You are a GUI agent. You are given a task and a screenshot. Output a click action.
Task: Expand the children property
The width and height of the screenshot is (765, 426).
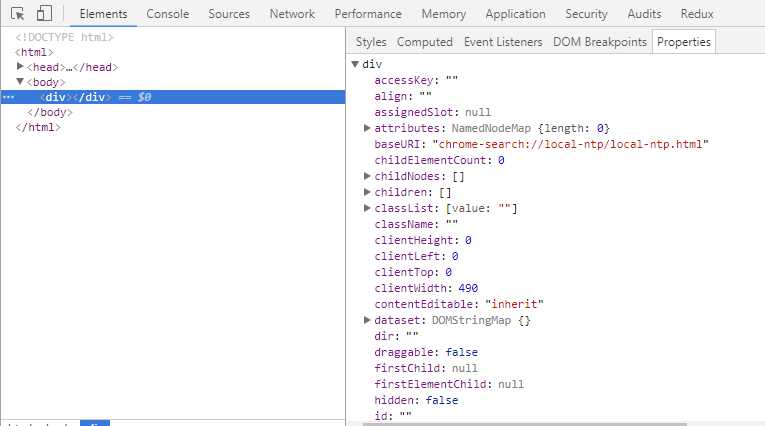[x=367, y=192]
